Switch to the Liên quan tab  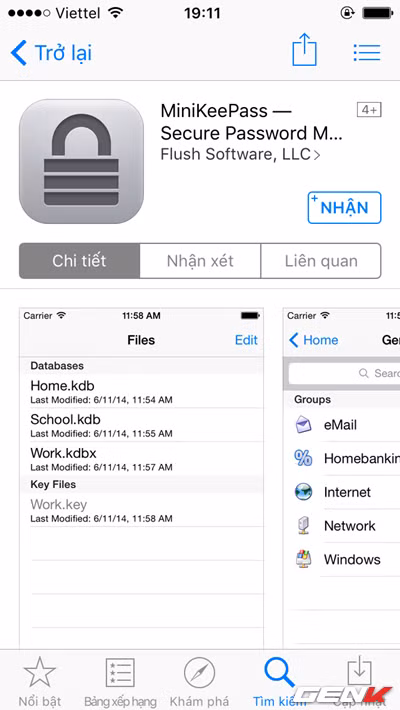point(321,261)
